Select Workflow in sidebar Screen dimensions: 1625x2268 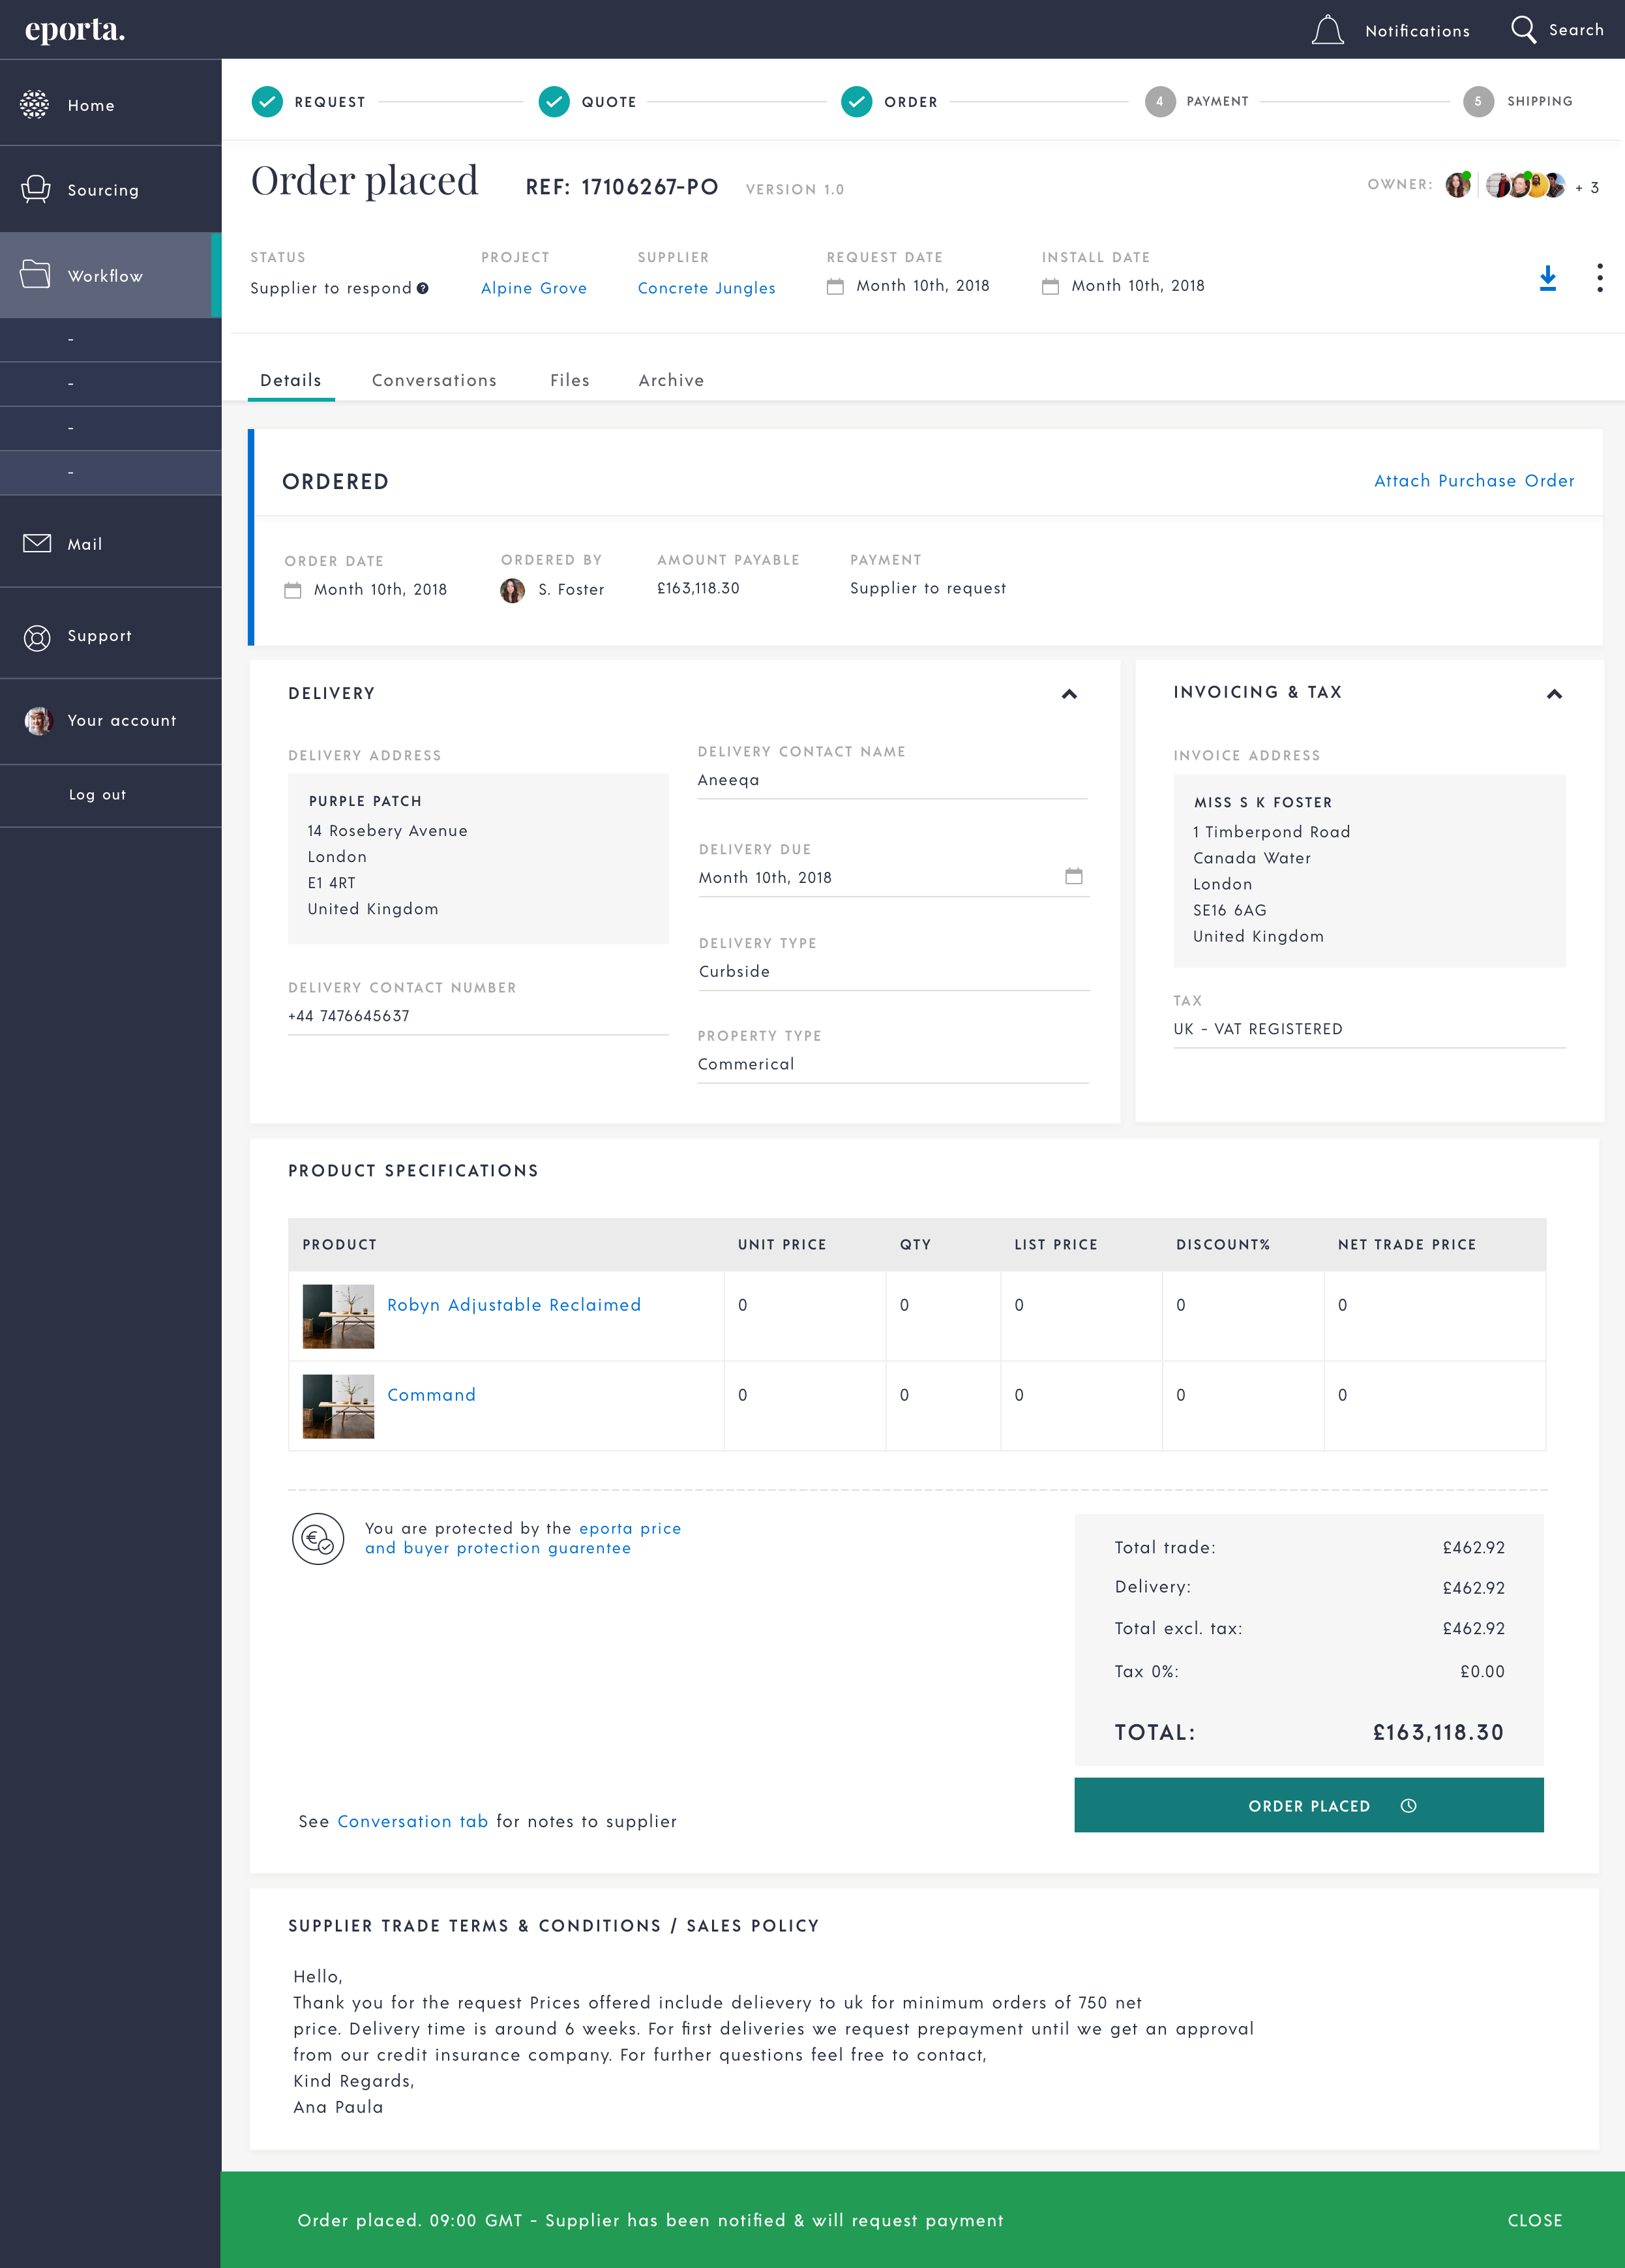(110, 275)
